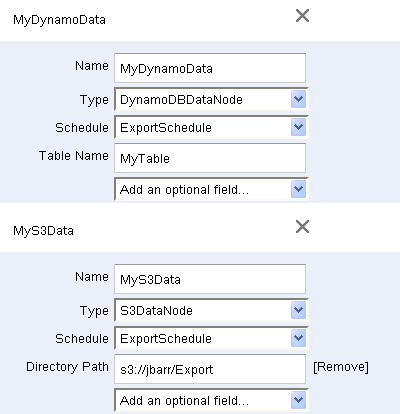Image resolution: width=400 pixels, height=414 pixels.
Task: Click the Directory Path field s3://jbarr/Export
Action: point(210,369)
